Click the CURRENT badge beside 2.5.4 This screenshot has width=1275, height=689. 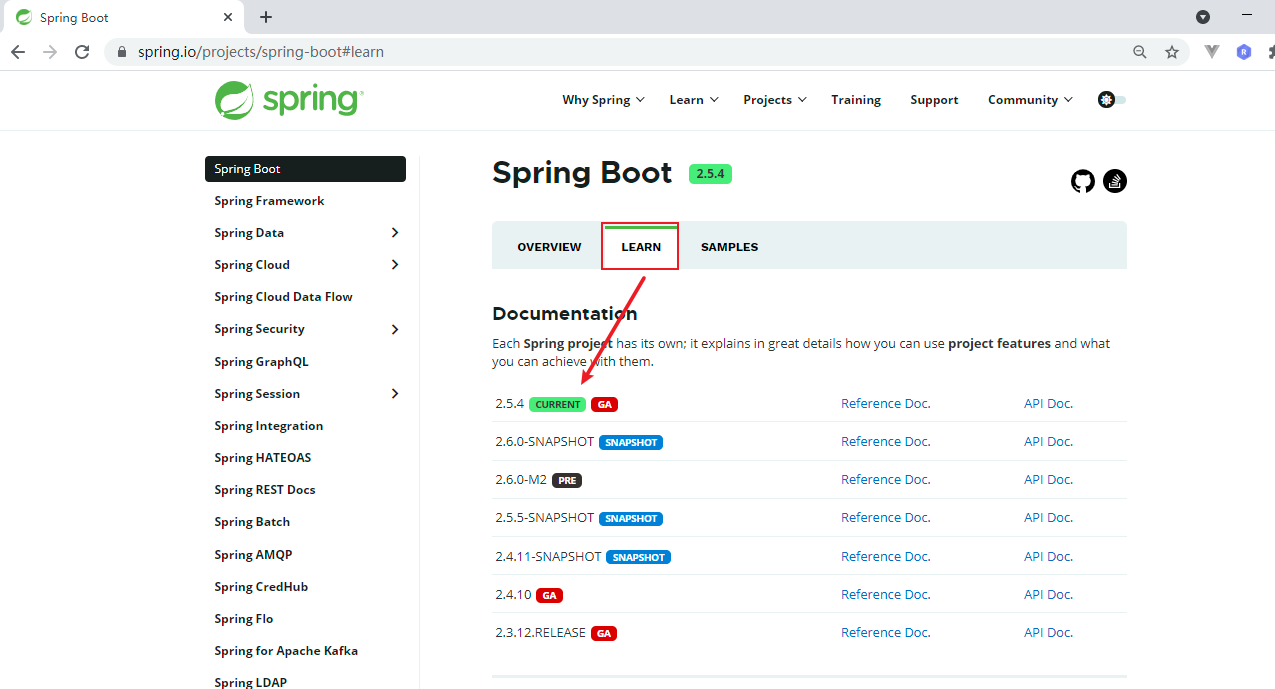tap(557, 404)
